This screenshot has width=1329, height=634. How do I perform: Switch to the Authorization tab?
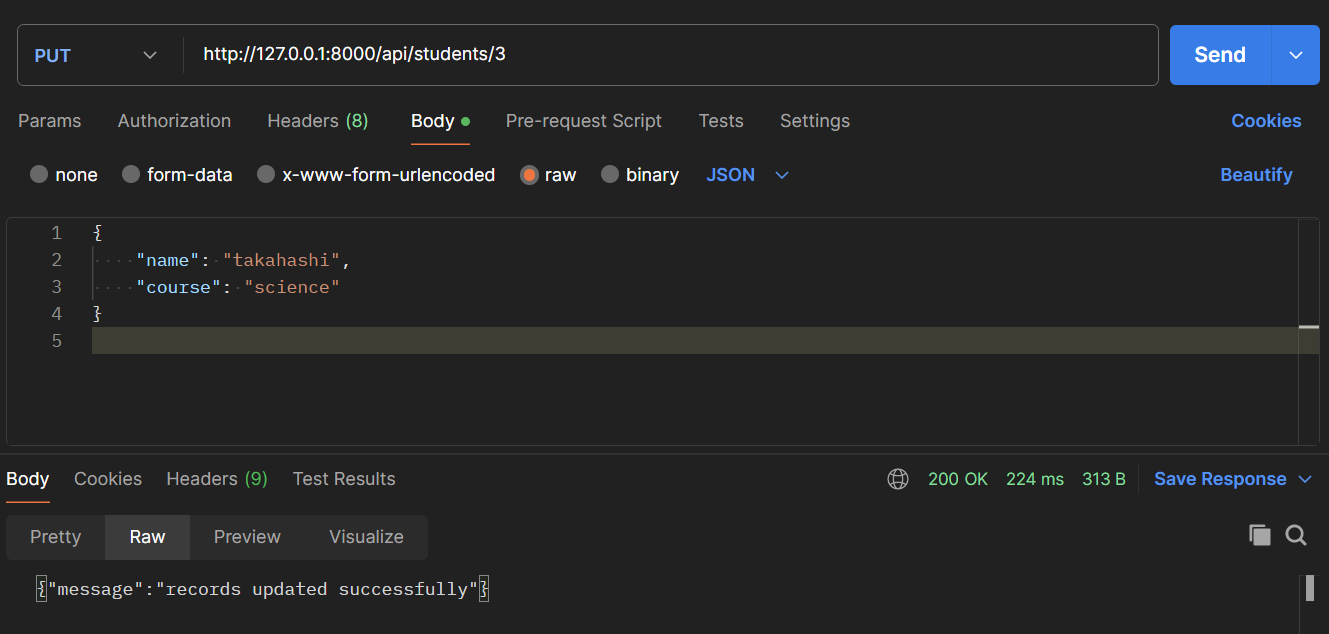[x=174, y=121]
